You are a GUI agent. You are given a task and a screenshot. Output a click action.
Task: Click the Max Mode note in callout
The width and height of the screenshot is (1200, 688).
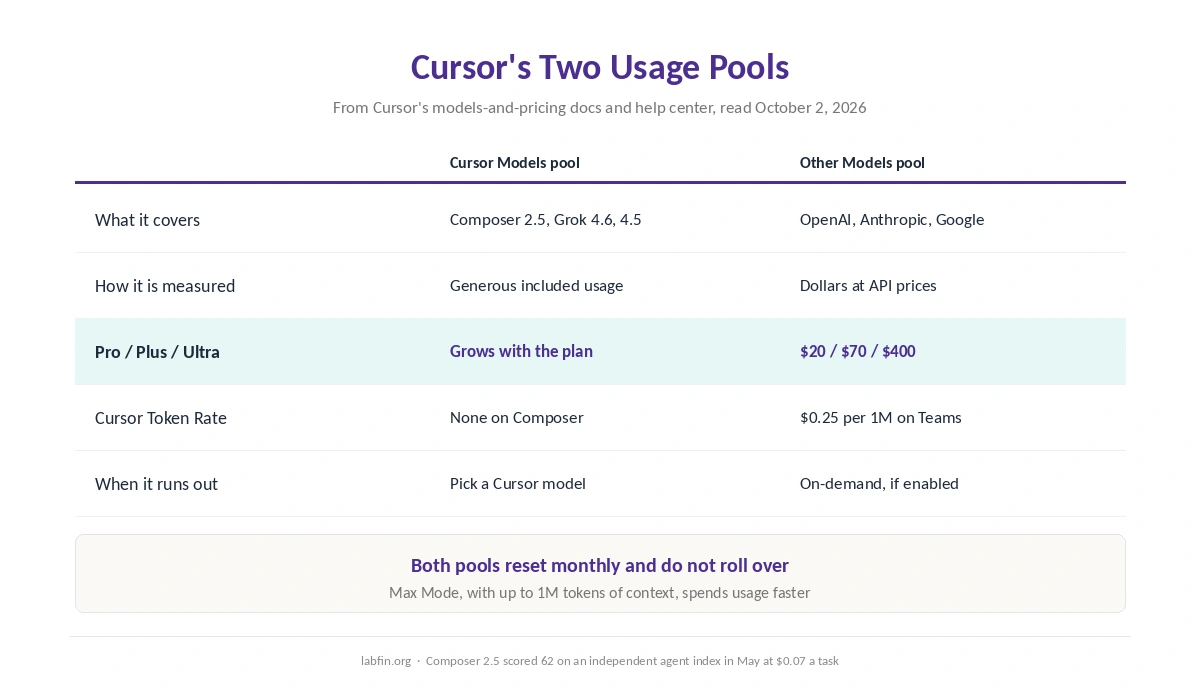click(600, 593)
